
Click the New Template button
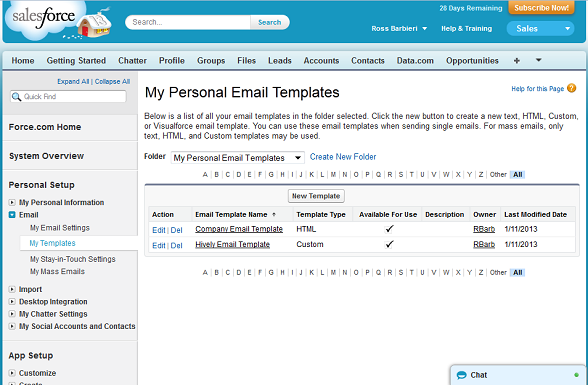316,196
